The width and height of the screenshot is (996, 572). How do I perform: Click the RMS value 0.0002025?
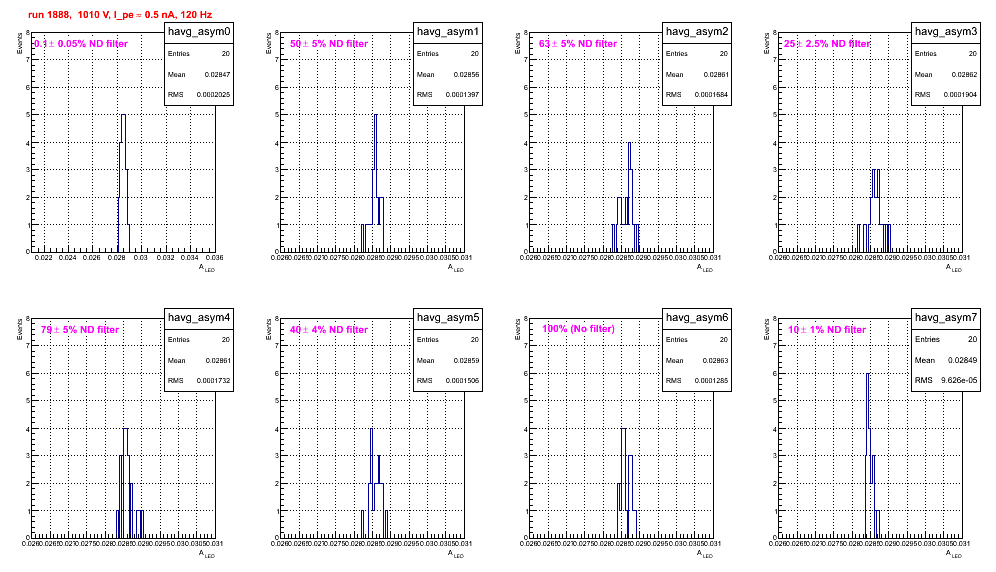coord(213,95)
